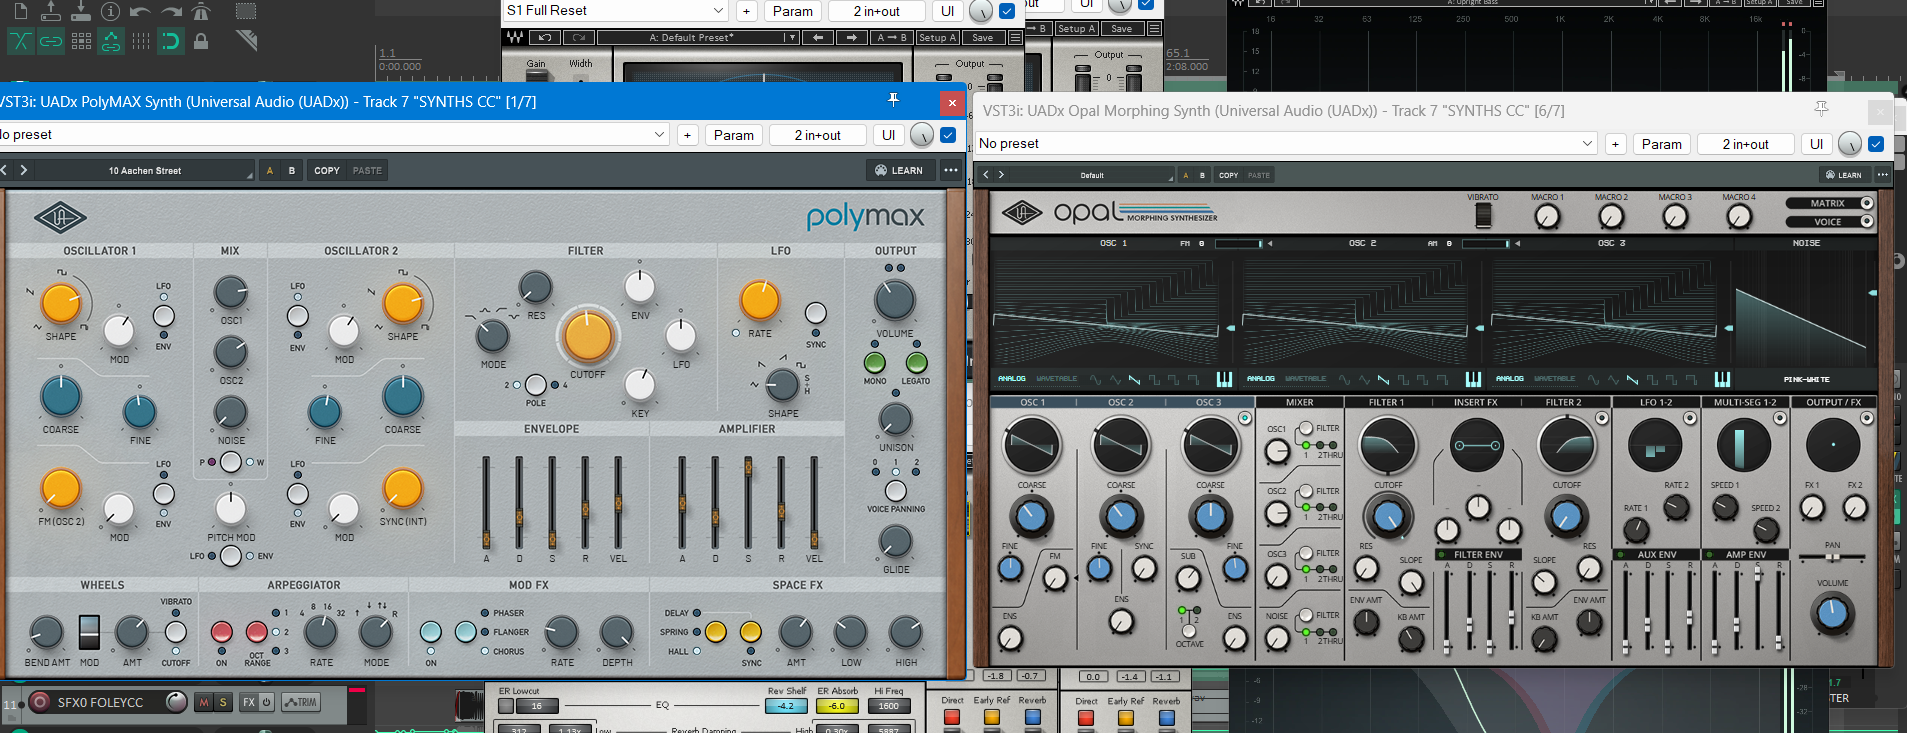Screen dimensions: 1907x733
Task: Open project settings info icon
Action: tap(111, 11)
